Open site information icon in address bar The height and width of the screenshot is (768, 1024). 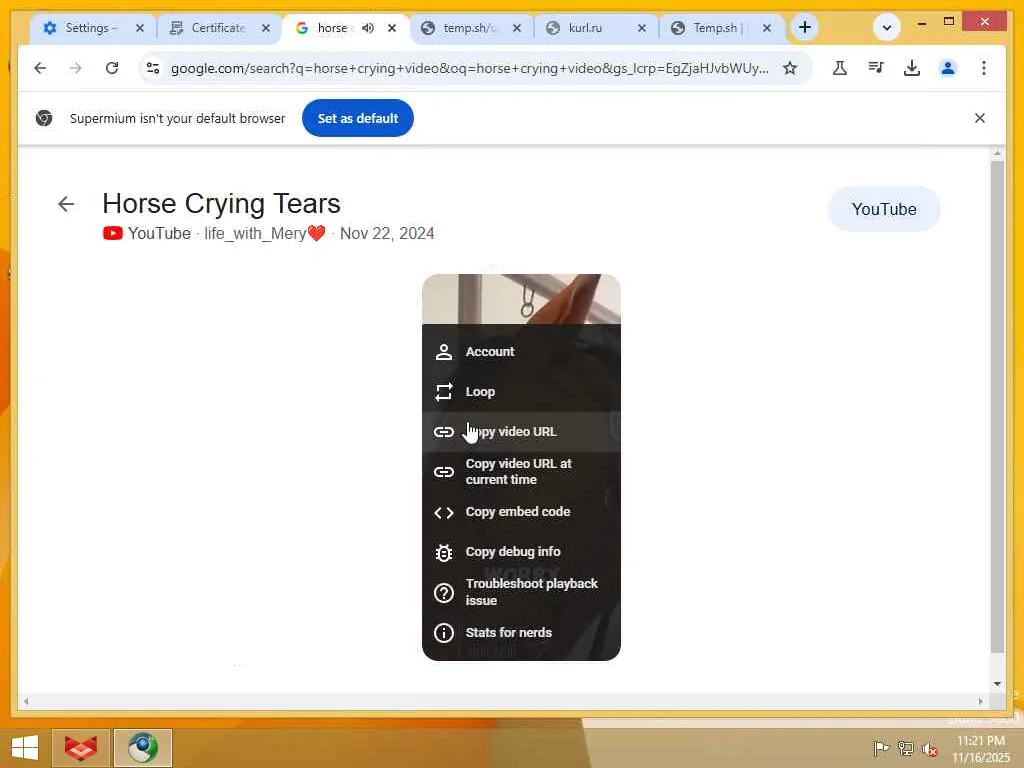[153, 68]
